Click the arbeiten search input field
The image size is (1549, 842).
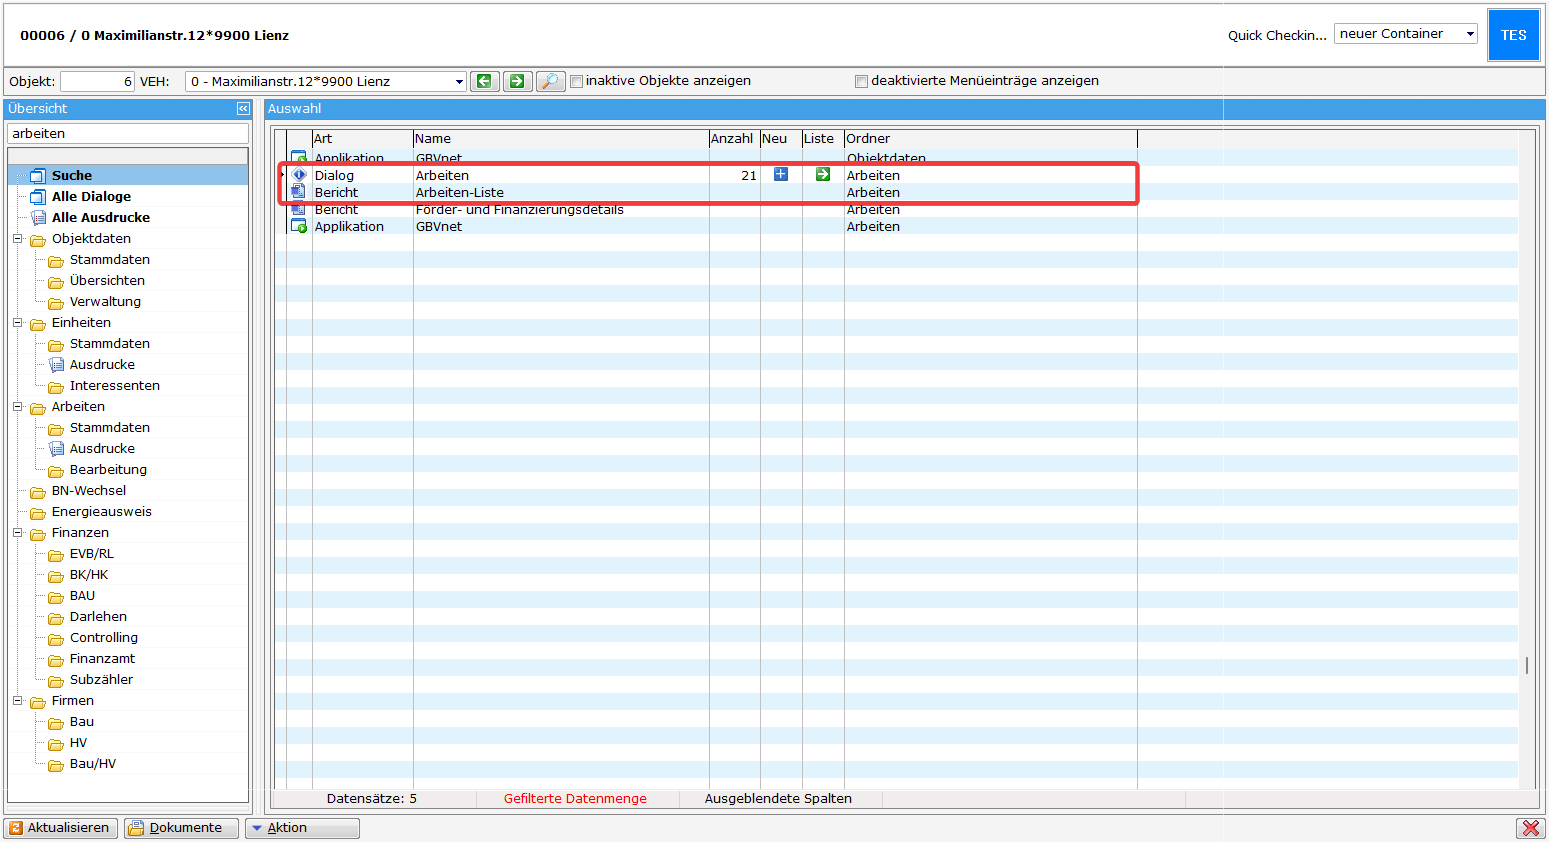pyautogui.click(x=127, y=133)
